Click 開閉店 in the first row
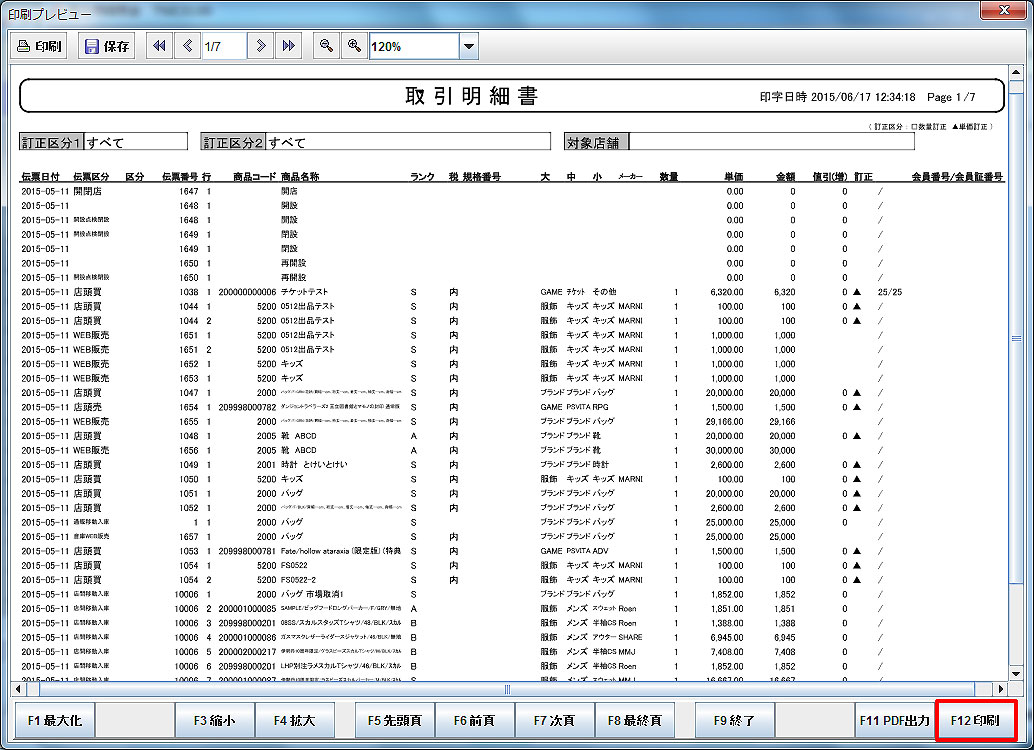 (x=87, y=191)
